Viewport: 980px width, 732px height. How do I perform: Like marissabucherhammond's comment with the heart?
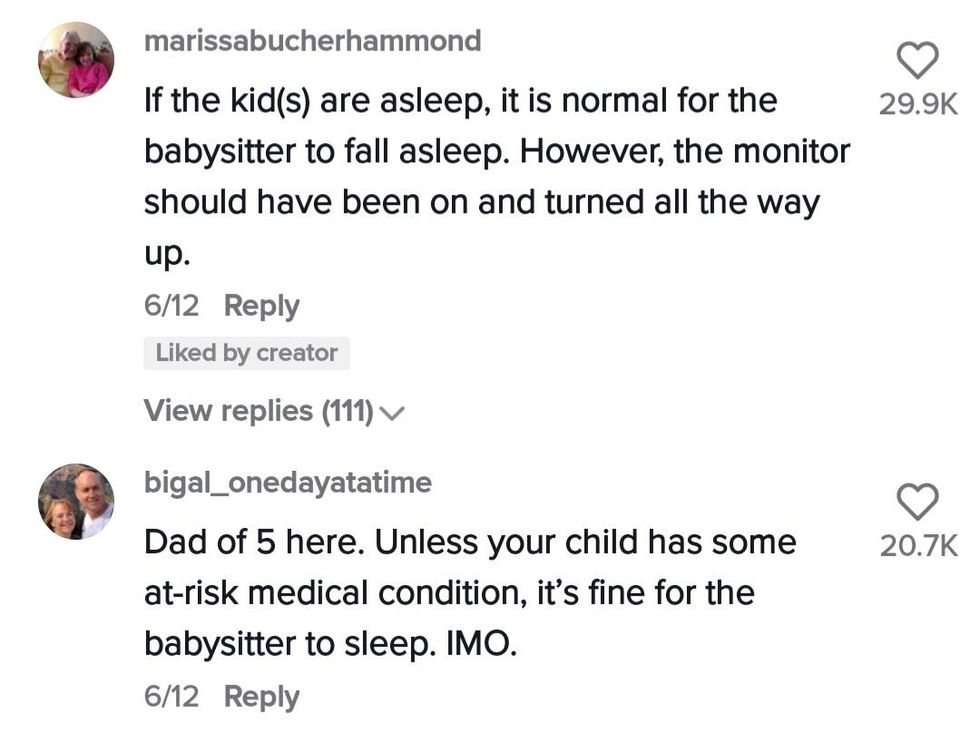918,60
